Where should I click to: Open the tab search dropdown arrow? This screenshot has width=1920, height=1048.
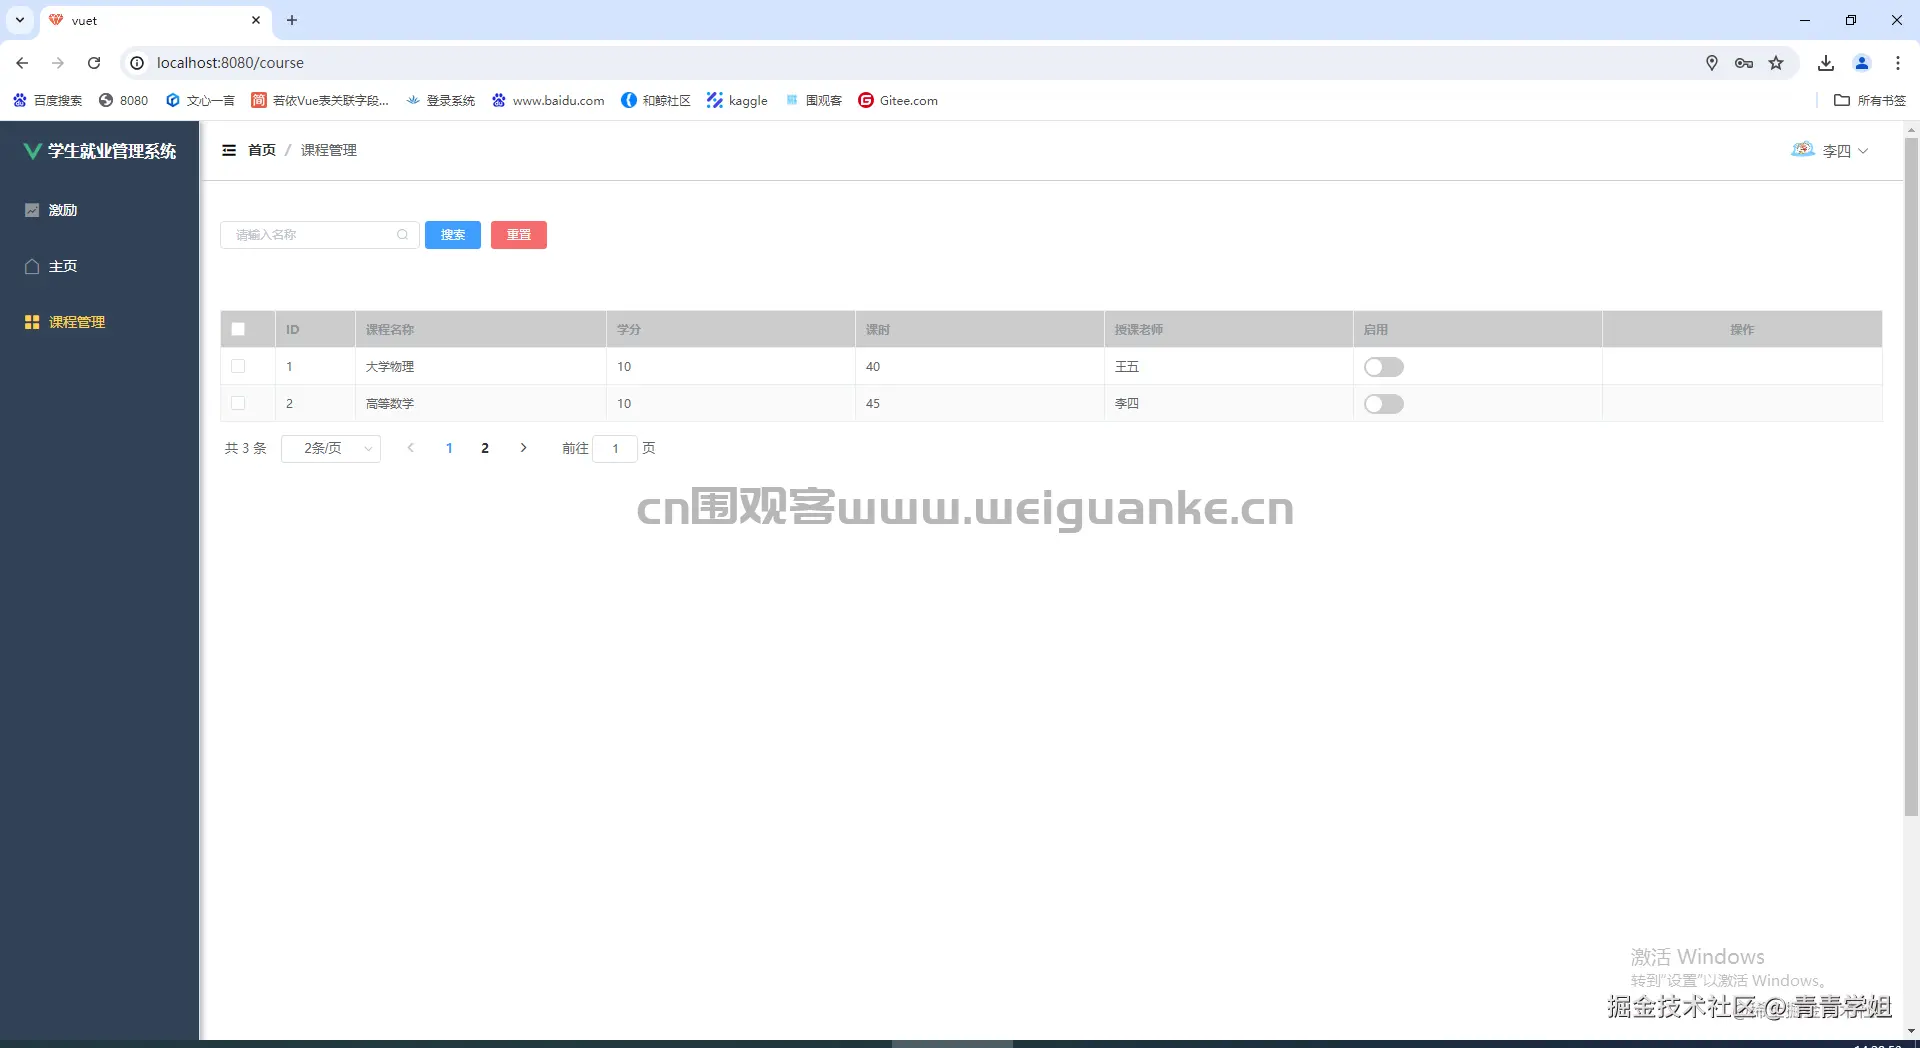point(19,20)
